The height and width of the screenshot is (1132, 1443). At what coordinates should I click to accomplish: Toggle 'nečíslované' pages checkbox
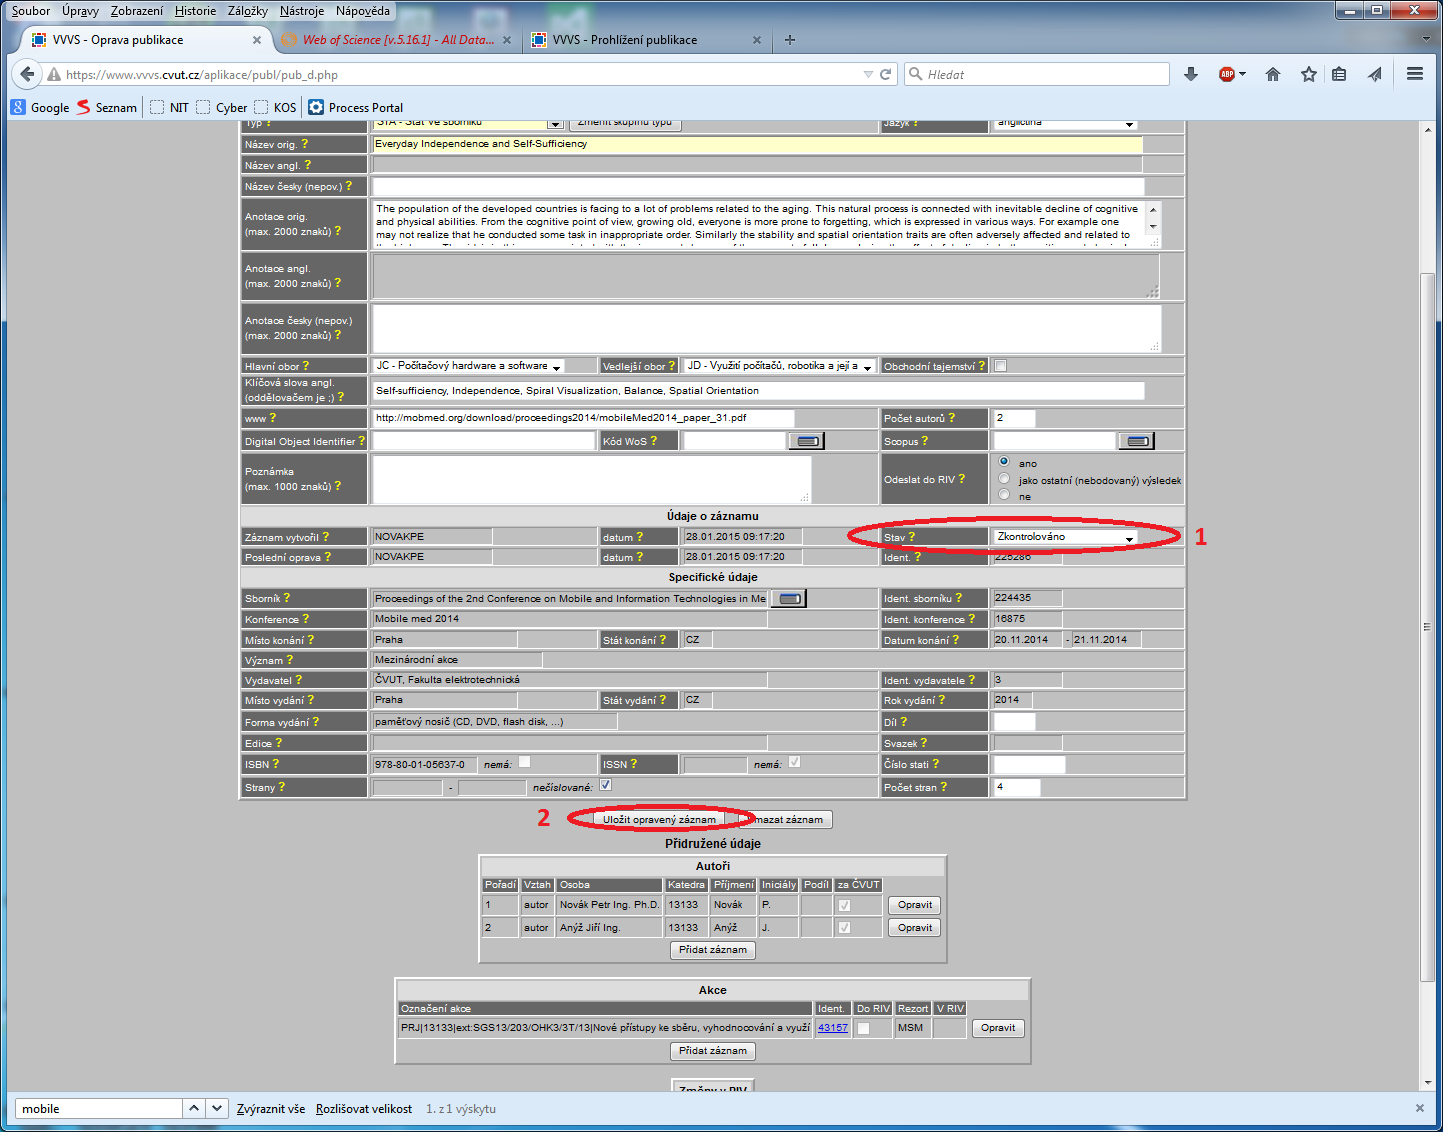tap(605, 785)
